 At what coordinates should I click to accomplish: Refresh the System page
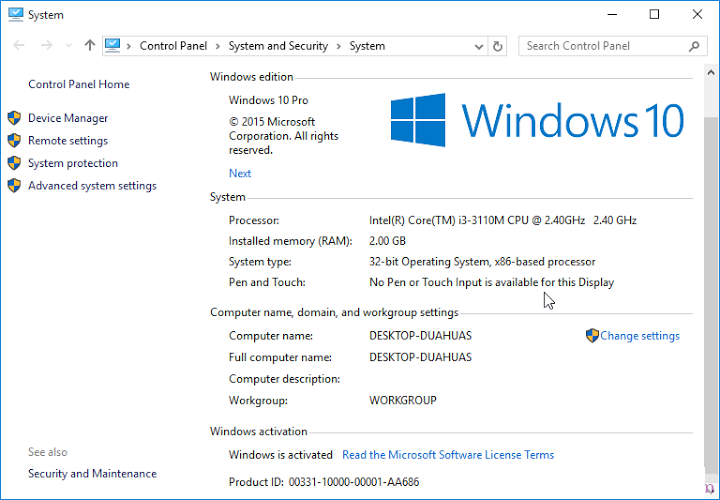pyautogui.click(x=497, y=46)
